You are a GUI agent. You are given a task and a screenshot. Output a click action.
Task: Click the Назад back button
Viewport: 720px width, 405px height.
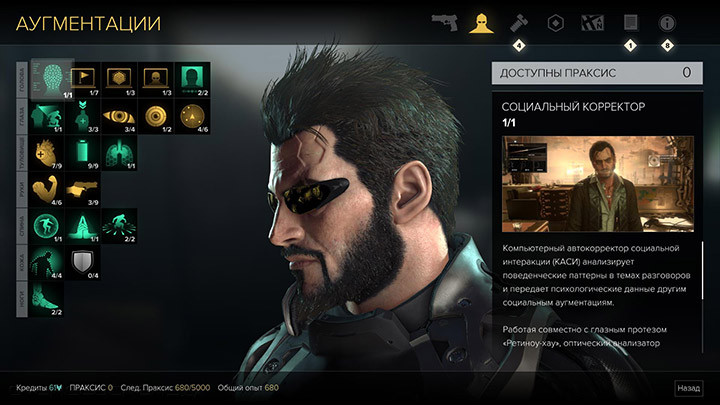(x=688, y=388)
